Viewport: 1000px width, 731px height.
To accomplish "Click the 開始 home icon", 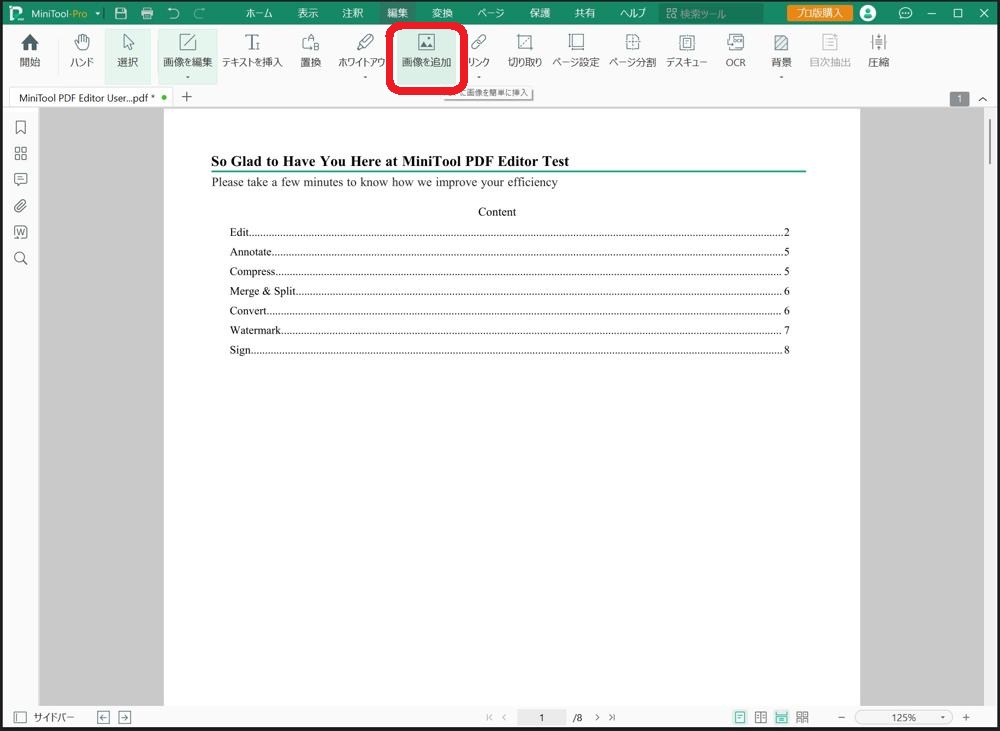I will tap(30, 51).
